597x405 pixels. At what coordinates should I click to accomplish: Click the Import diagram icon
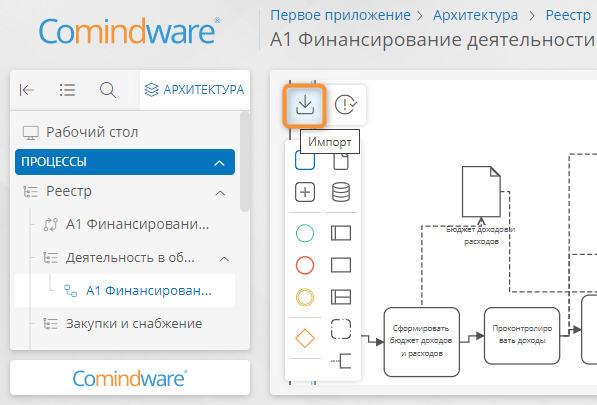305,105
